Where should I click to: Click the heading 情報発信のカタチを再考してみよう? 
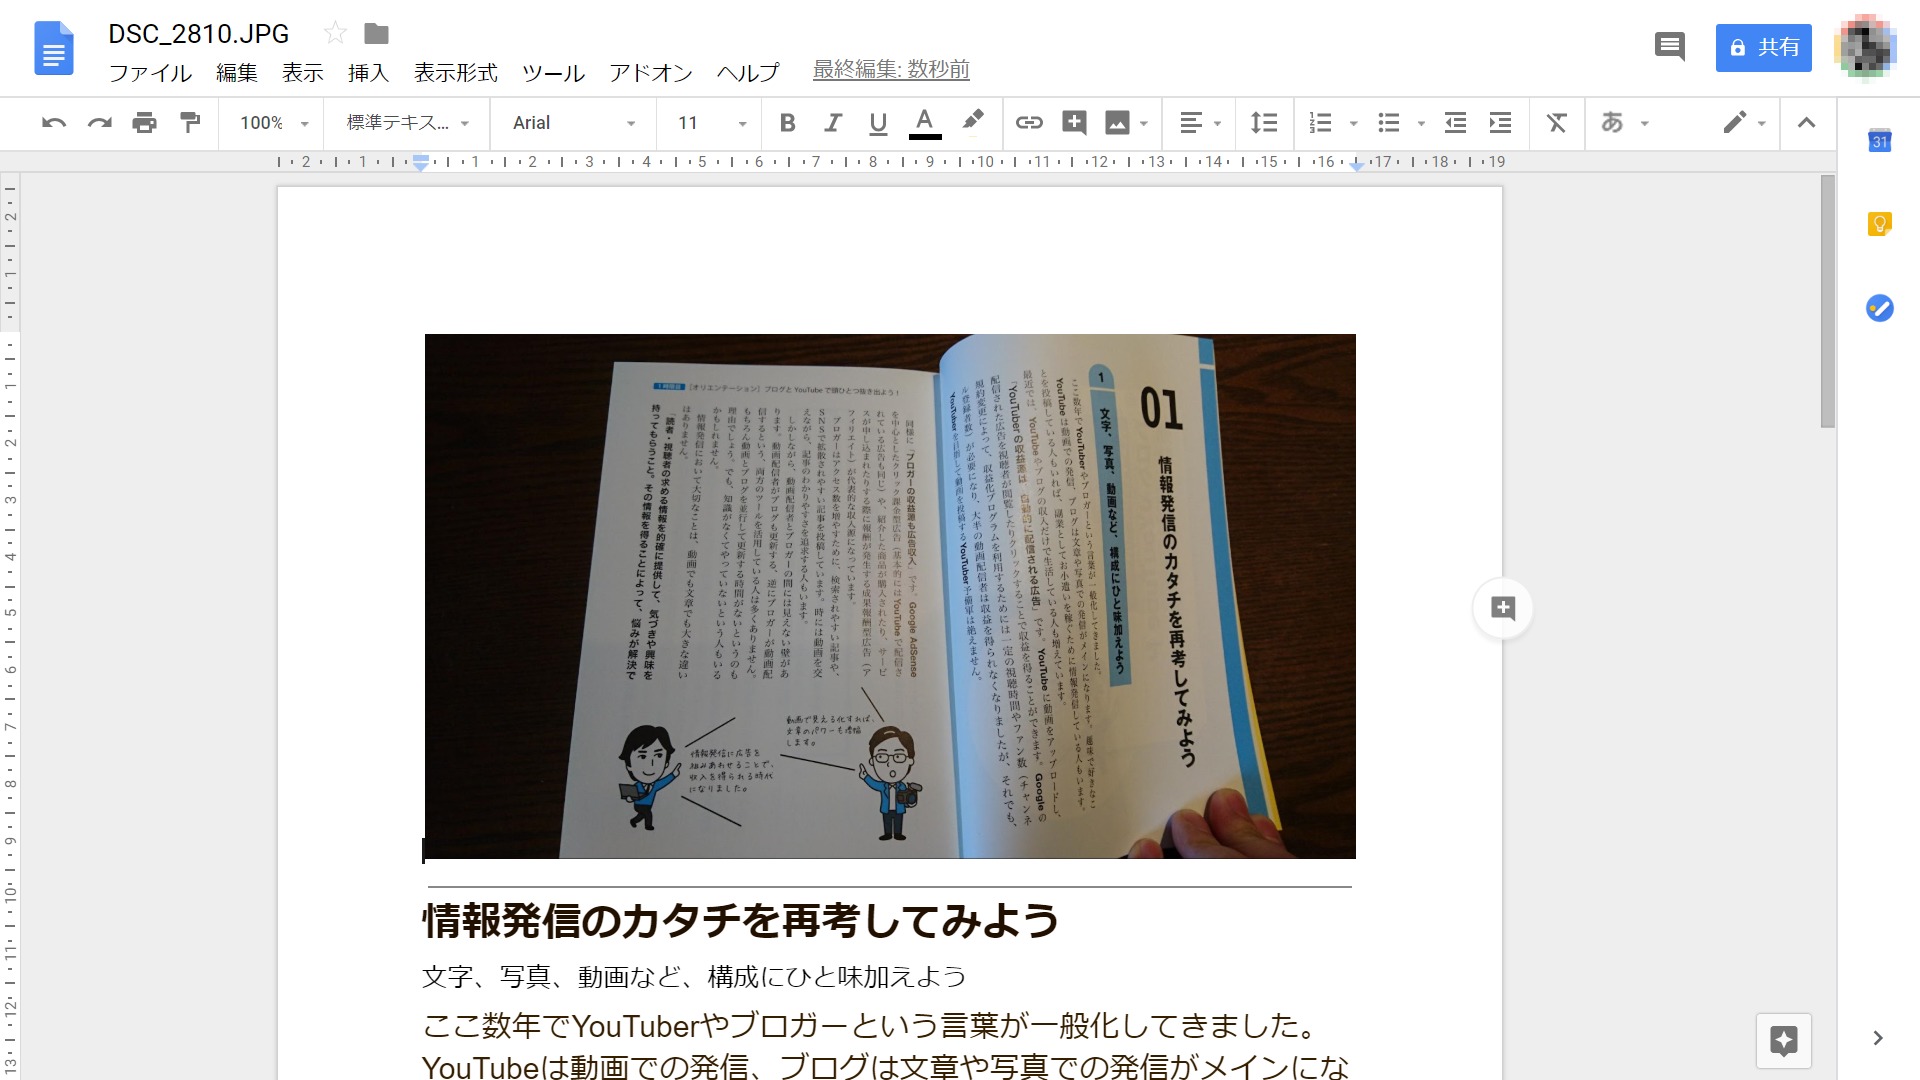(740, 920)
